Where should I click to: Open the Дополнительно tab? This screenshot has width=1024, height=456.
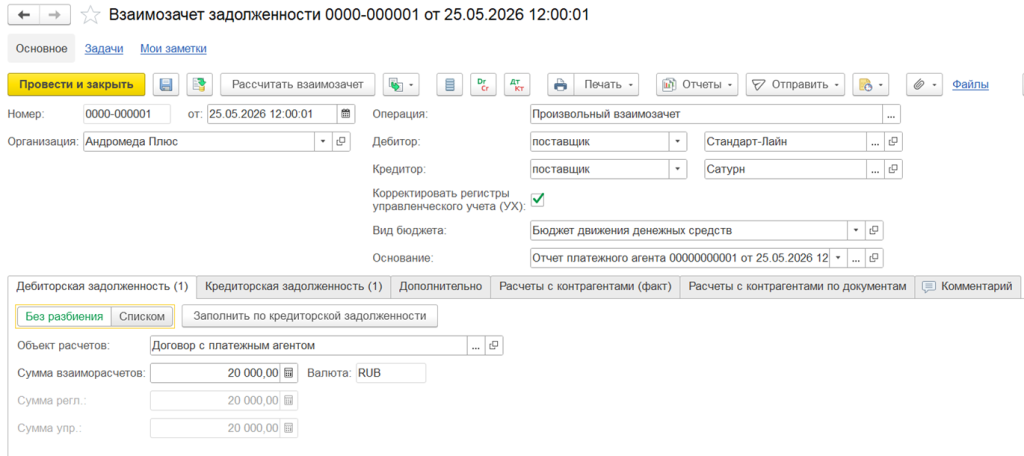coord(440,286)
